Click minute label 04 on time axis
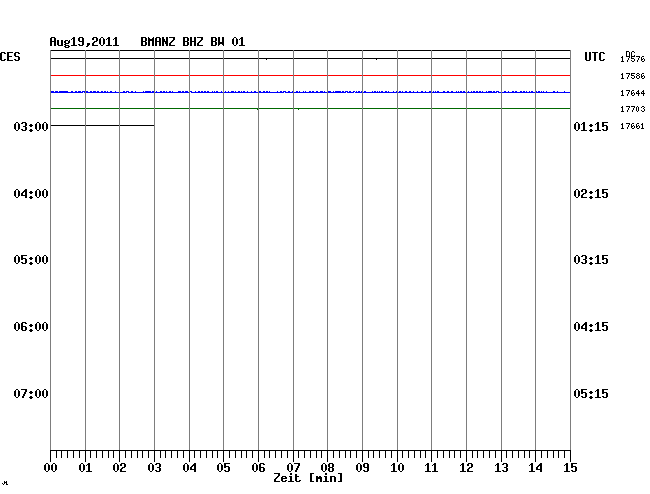650x494 pixels. [x=189, y=468]
